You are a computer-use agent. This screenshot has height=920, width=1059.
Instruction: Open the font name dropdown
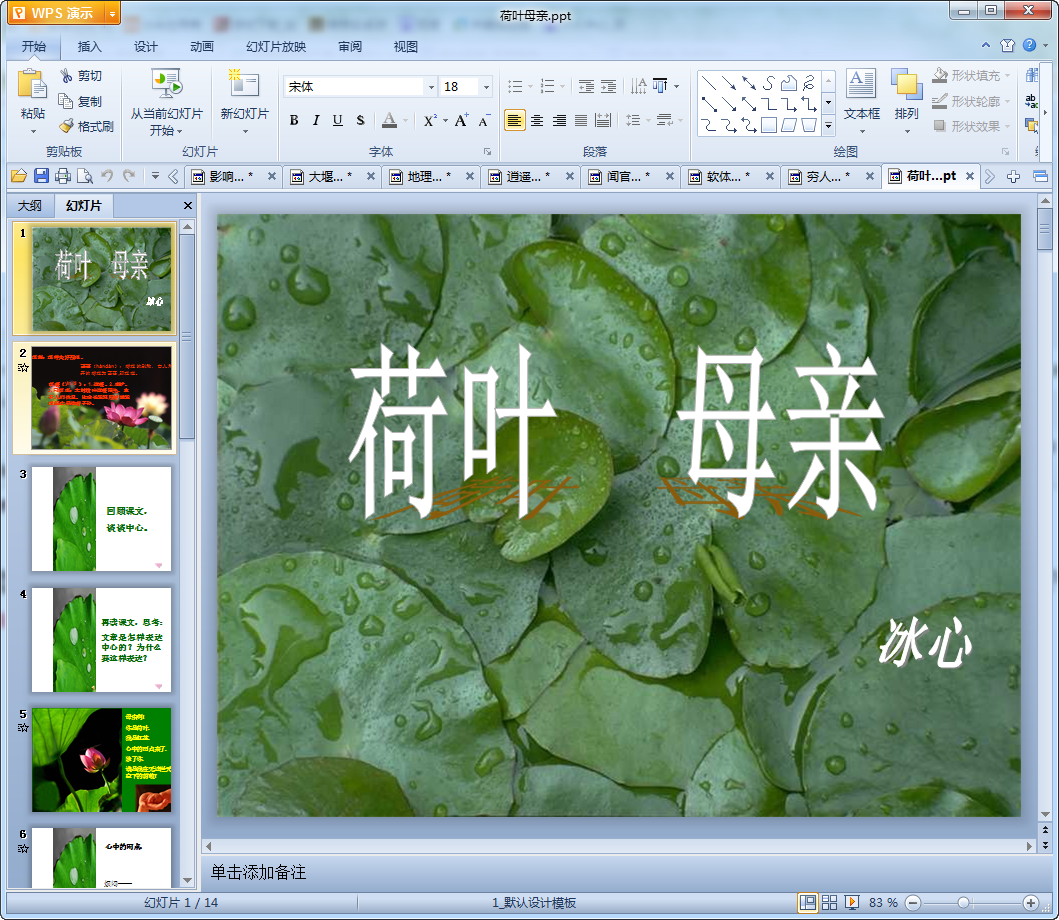pos(431,86)
